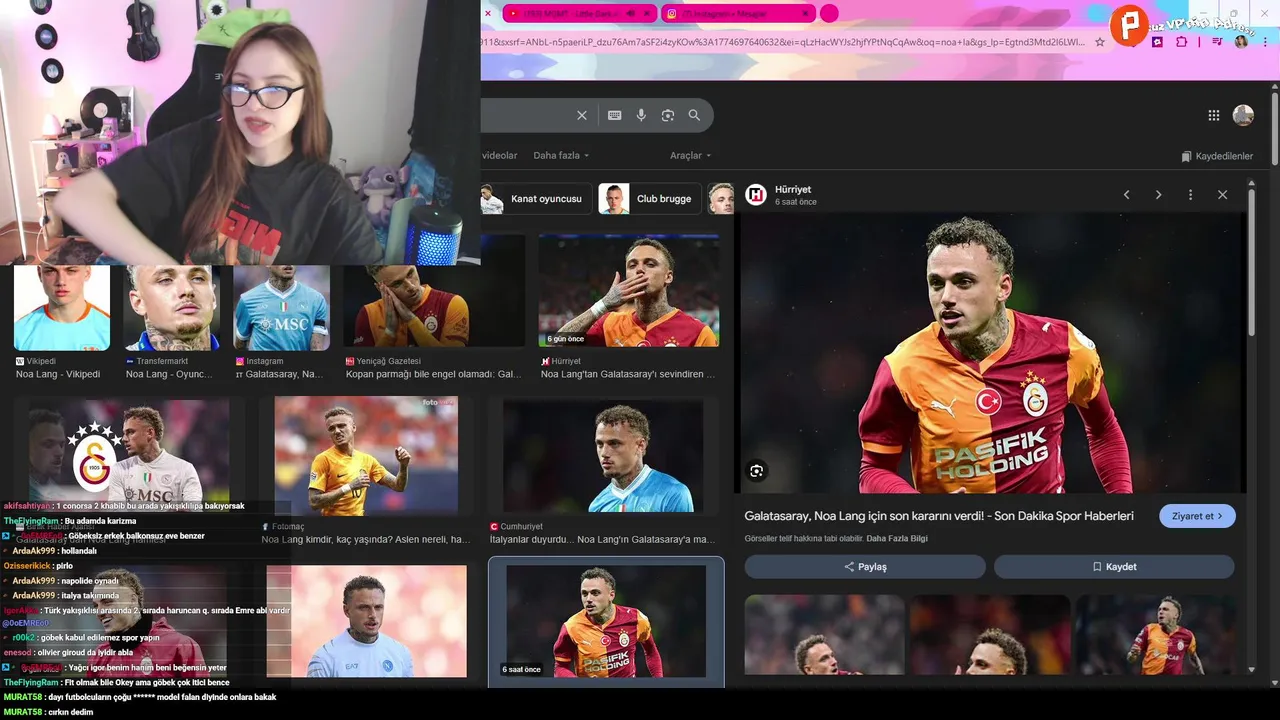Switch to the YouTube browser tab
1280x720 pixels.
[580, 13]
